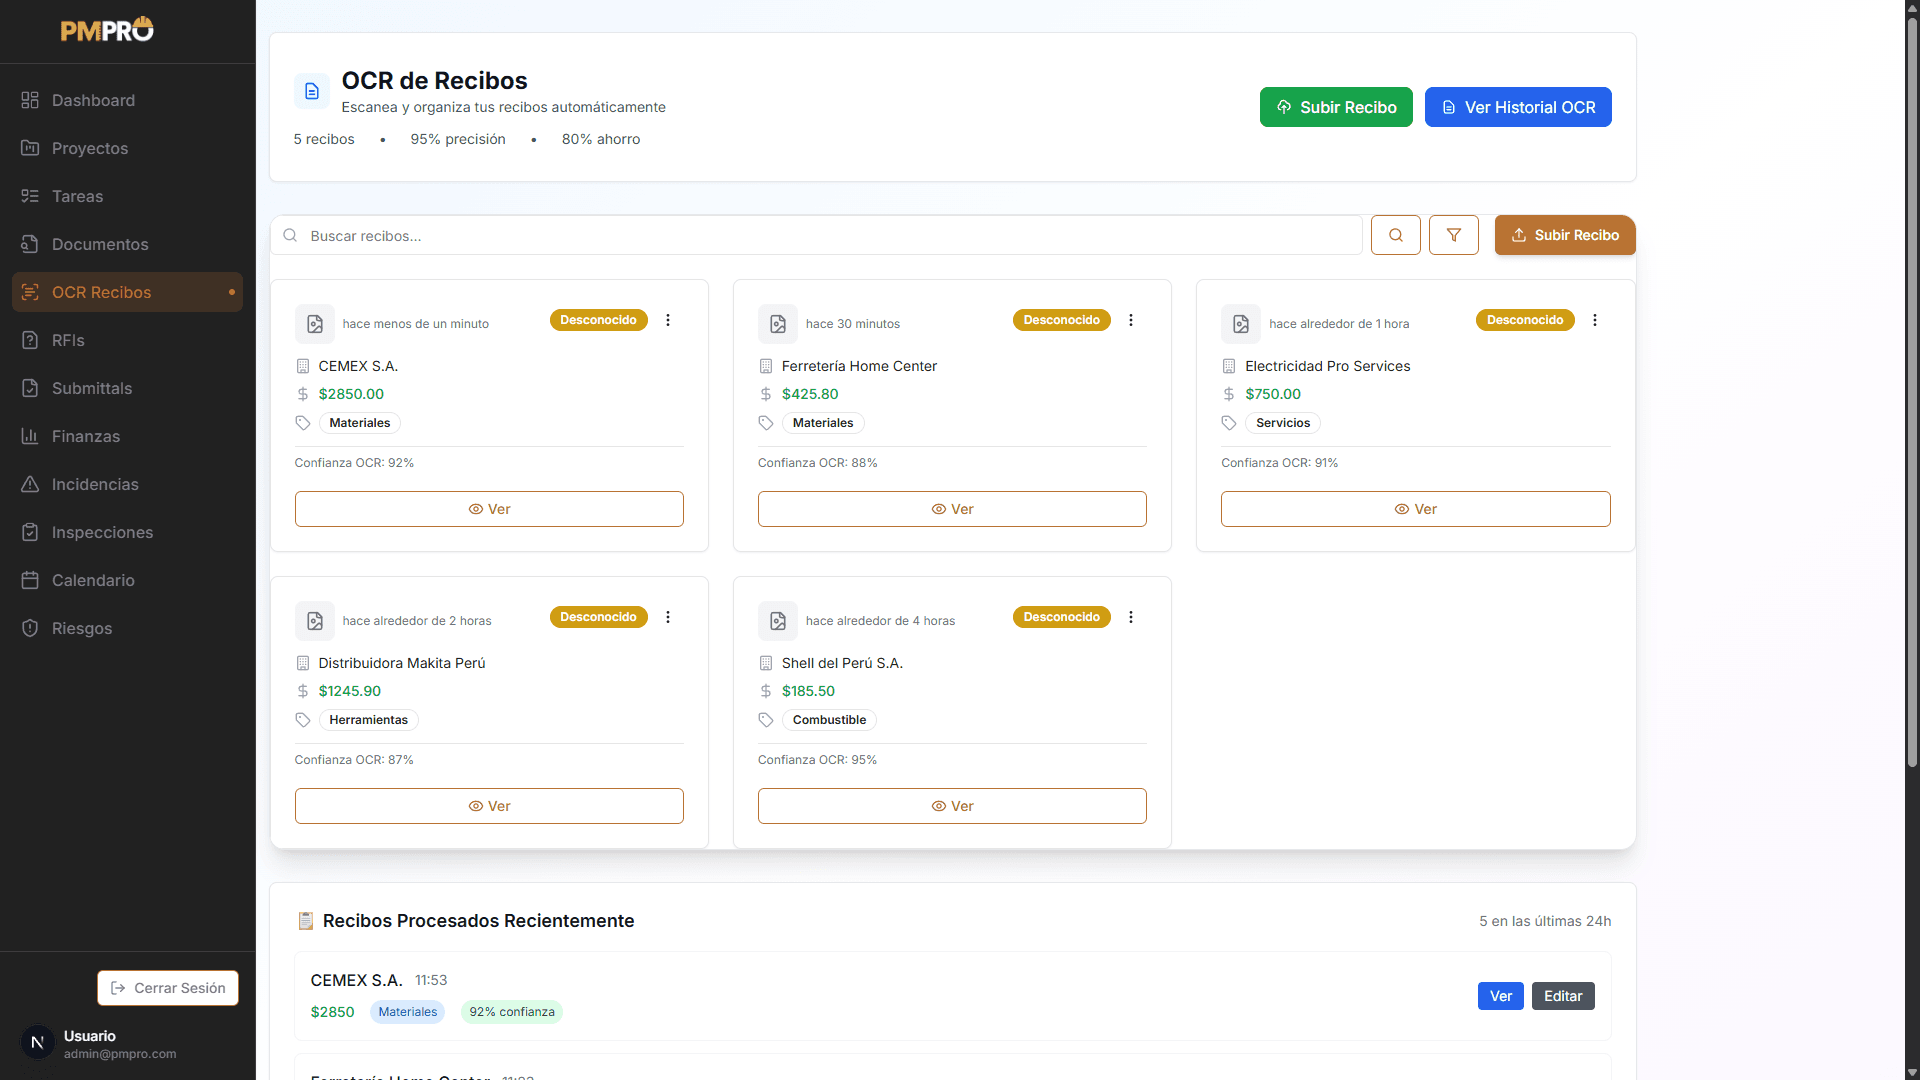Open options menu on Ferretería Home Center card
This screenshot has height=1080, width=1920.
pos(1131,320)
